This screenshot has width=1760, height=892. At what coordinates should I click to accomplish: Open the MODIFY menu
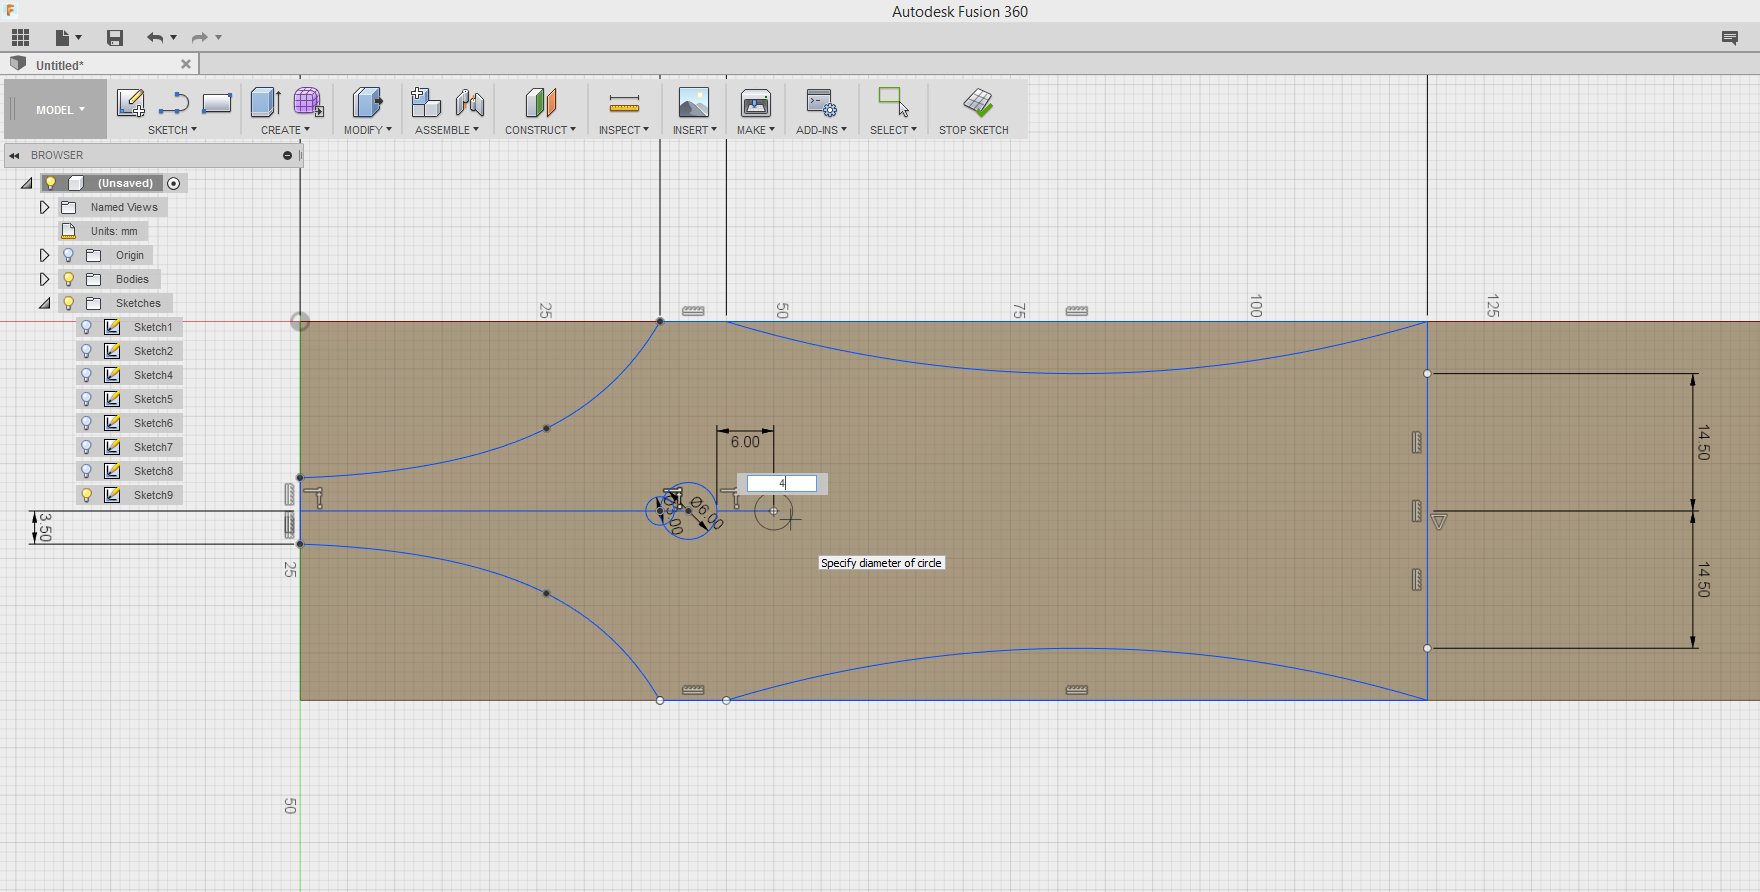pyautogui.click(x=367, y=130)
